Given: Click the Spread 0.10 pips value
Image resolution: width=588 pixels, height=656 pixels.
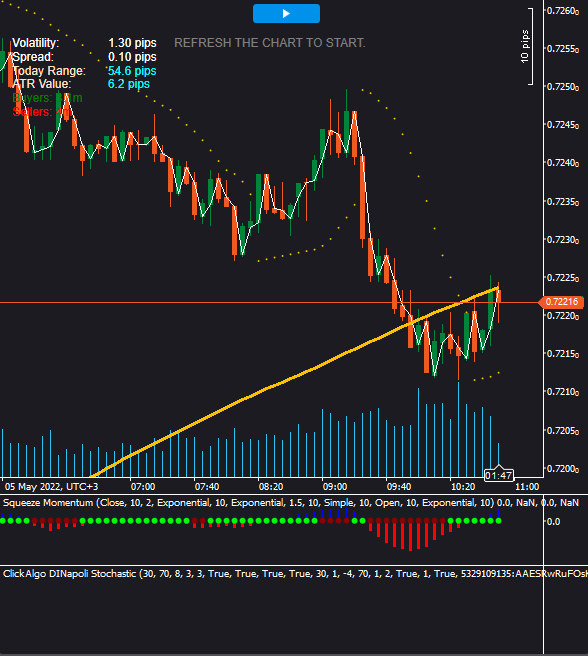Looking at the screenshot, I should coord(132,56).
